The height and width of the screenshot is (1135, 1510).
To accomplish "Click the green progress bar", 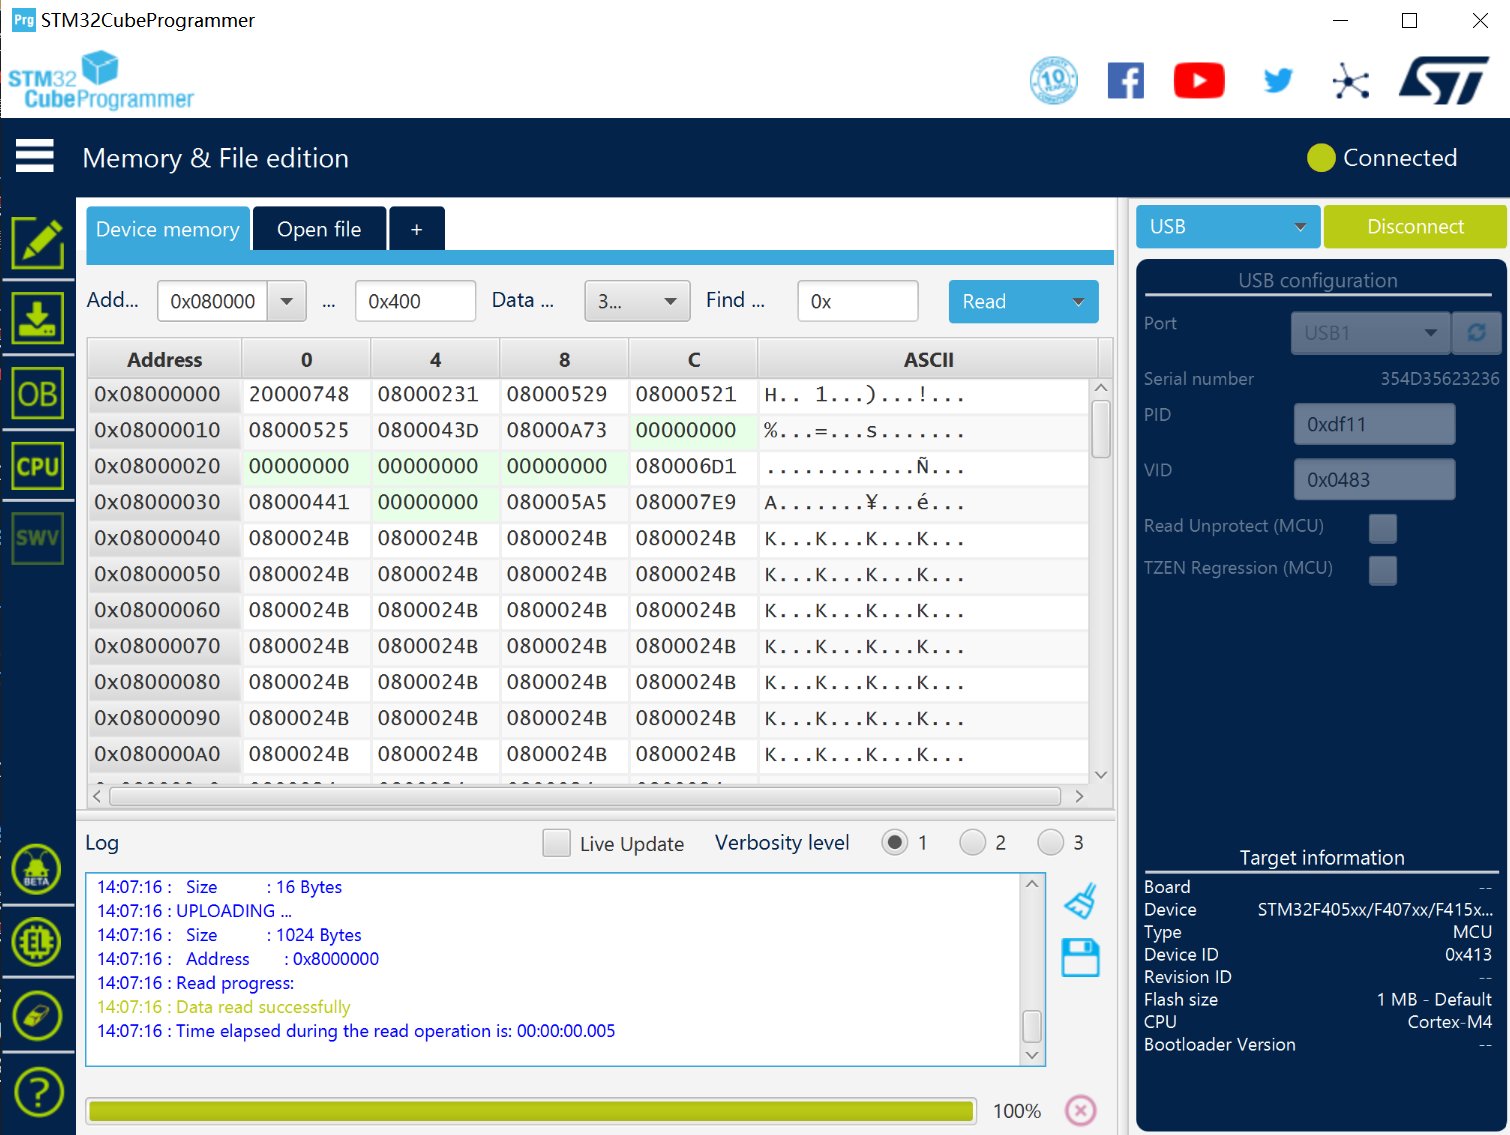I will pyautogui.click(x=531, y=1111).
